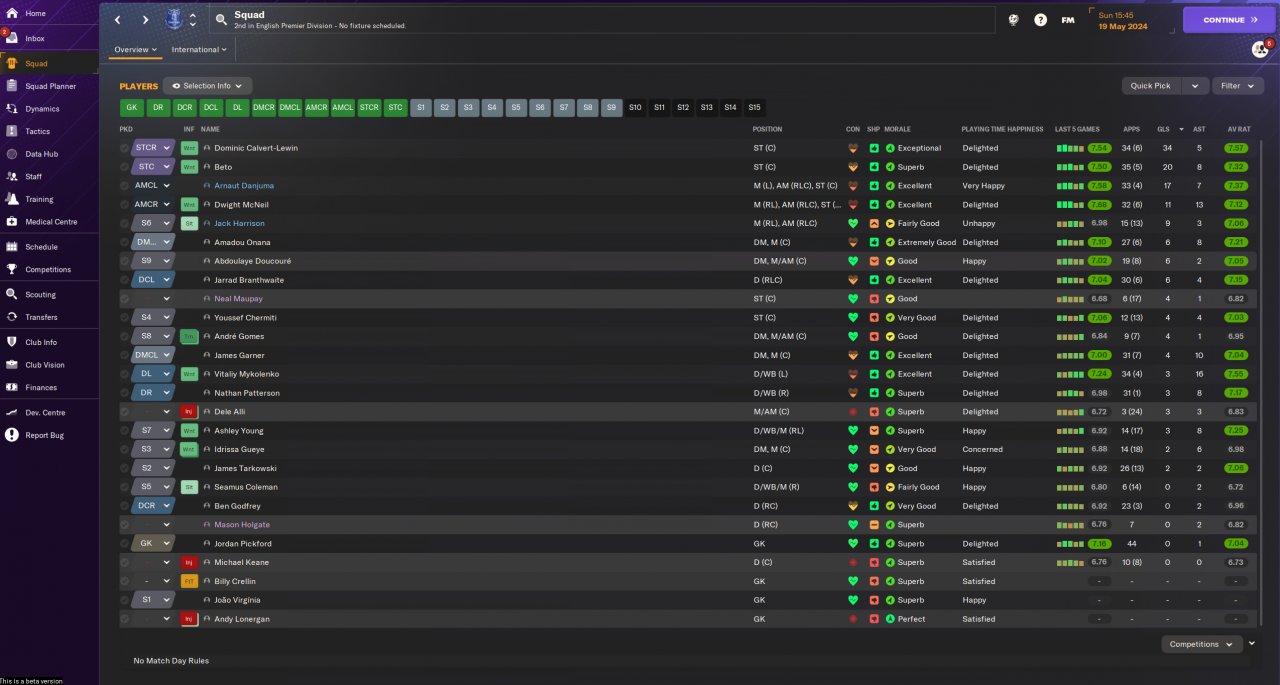The height and width of the screenshot is (685, 1280).
Task: Open the Quick Pick arrow dropdown
Action: (1194, 86)
